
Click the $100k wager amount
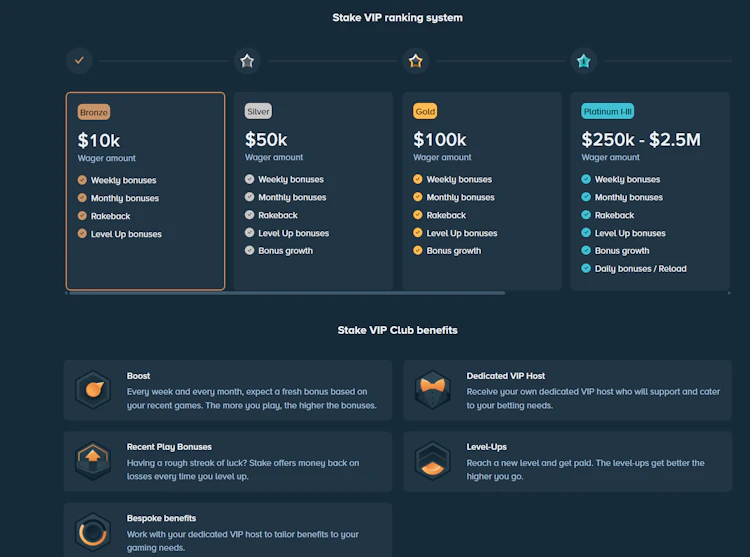click(x=440, y=140)
